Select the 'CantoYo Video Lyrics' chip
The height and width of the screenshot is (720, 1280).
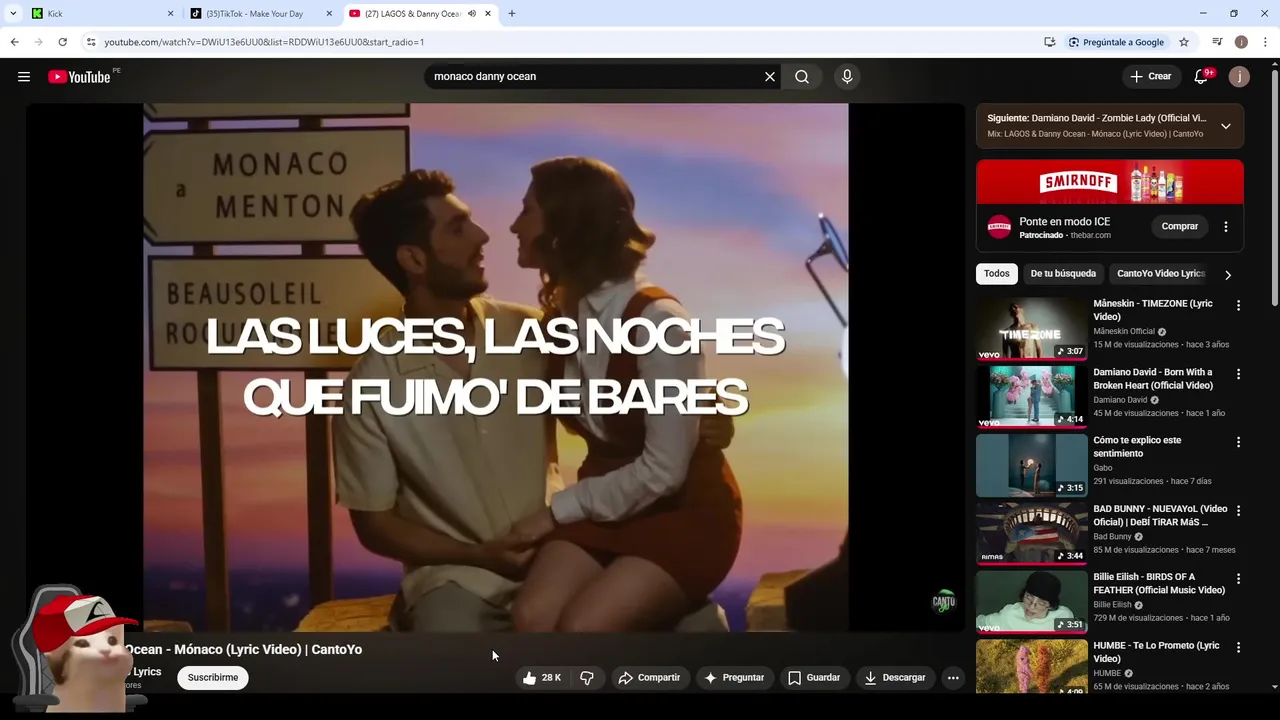[1160, 274]
